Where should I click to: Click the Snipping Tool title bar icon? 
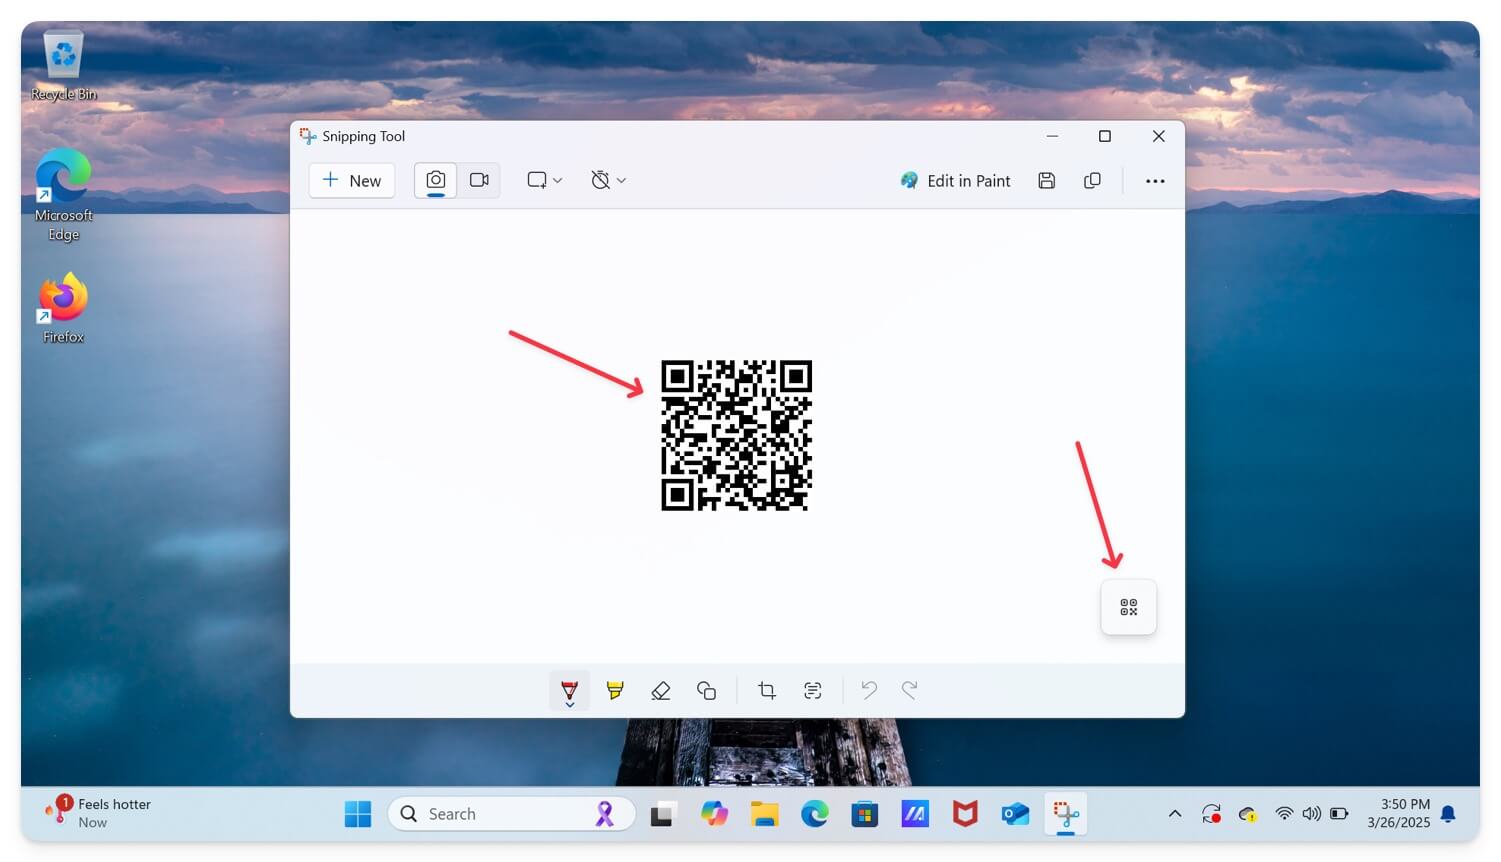point(308,136)
